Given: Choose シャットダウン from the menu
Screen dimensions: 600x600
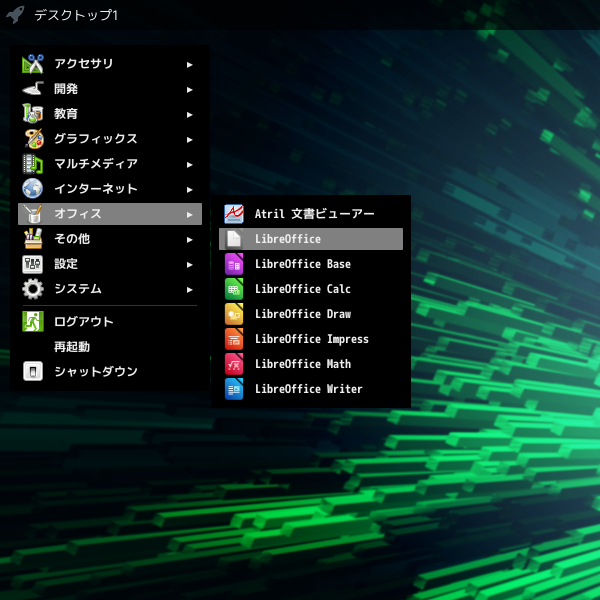Looking at the screenshot, I should 110,371.
